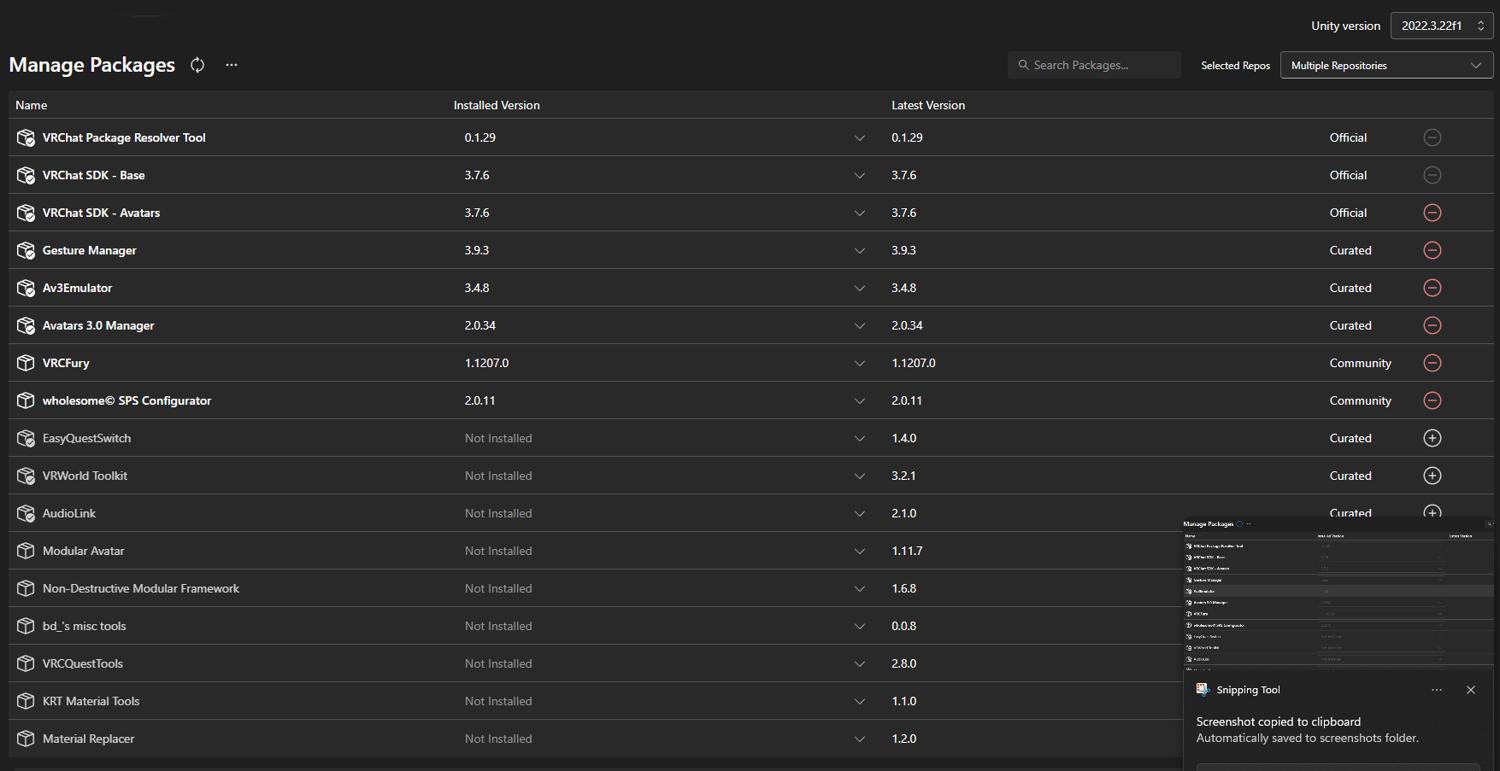Click the package icon beside Modular Avatar
The width and height of the screenshot is (1500, 771).
coord(26,551)
